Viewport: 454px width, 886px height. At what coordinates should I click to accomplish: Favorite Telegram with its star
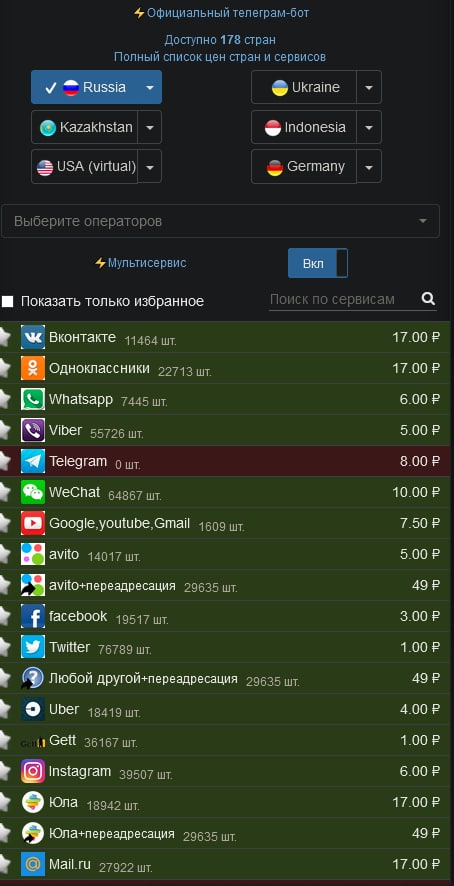pos(5,461)
